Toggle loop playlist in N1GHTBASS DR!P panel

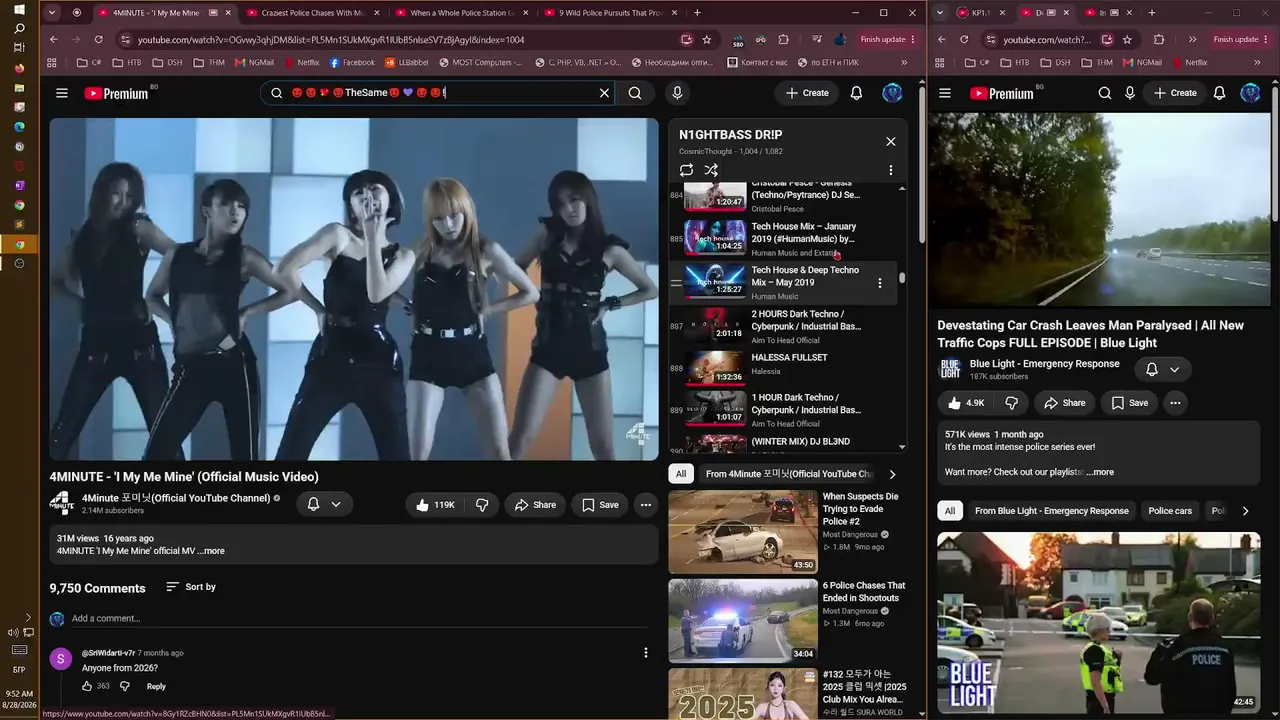pyautogui.click(x=686, y=170)
